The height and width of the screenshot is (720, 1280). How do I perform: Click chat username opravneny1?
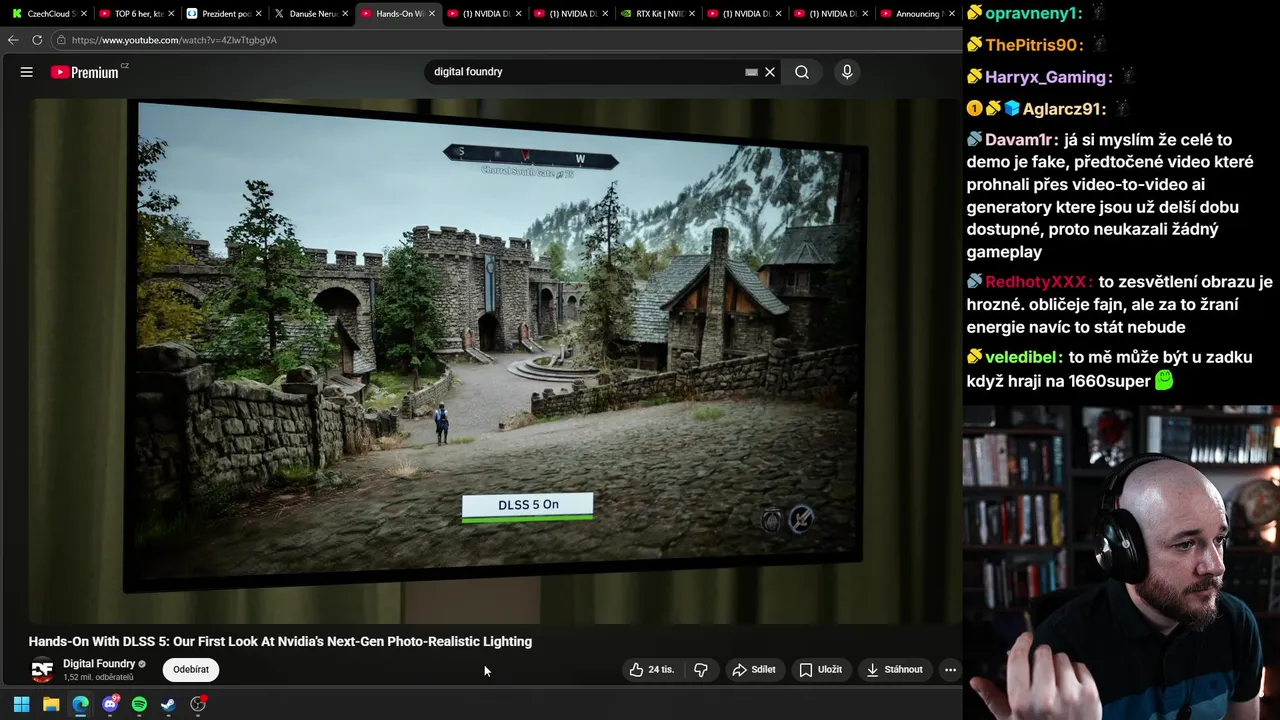click(1033, 13)
